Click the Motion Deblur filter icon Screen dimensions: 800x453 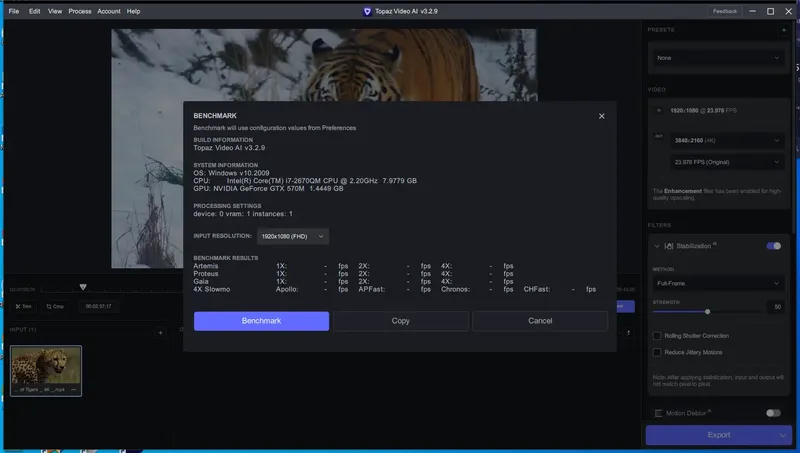click(659, 413)
